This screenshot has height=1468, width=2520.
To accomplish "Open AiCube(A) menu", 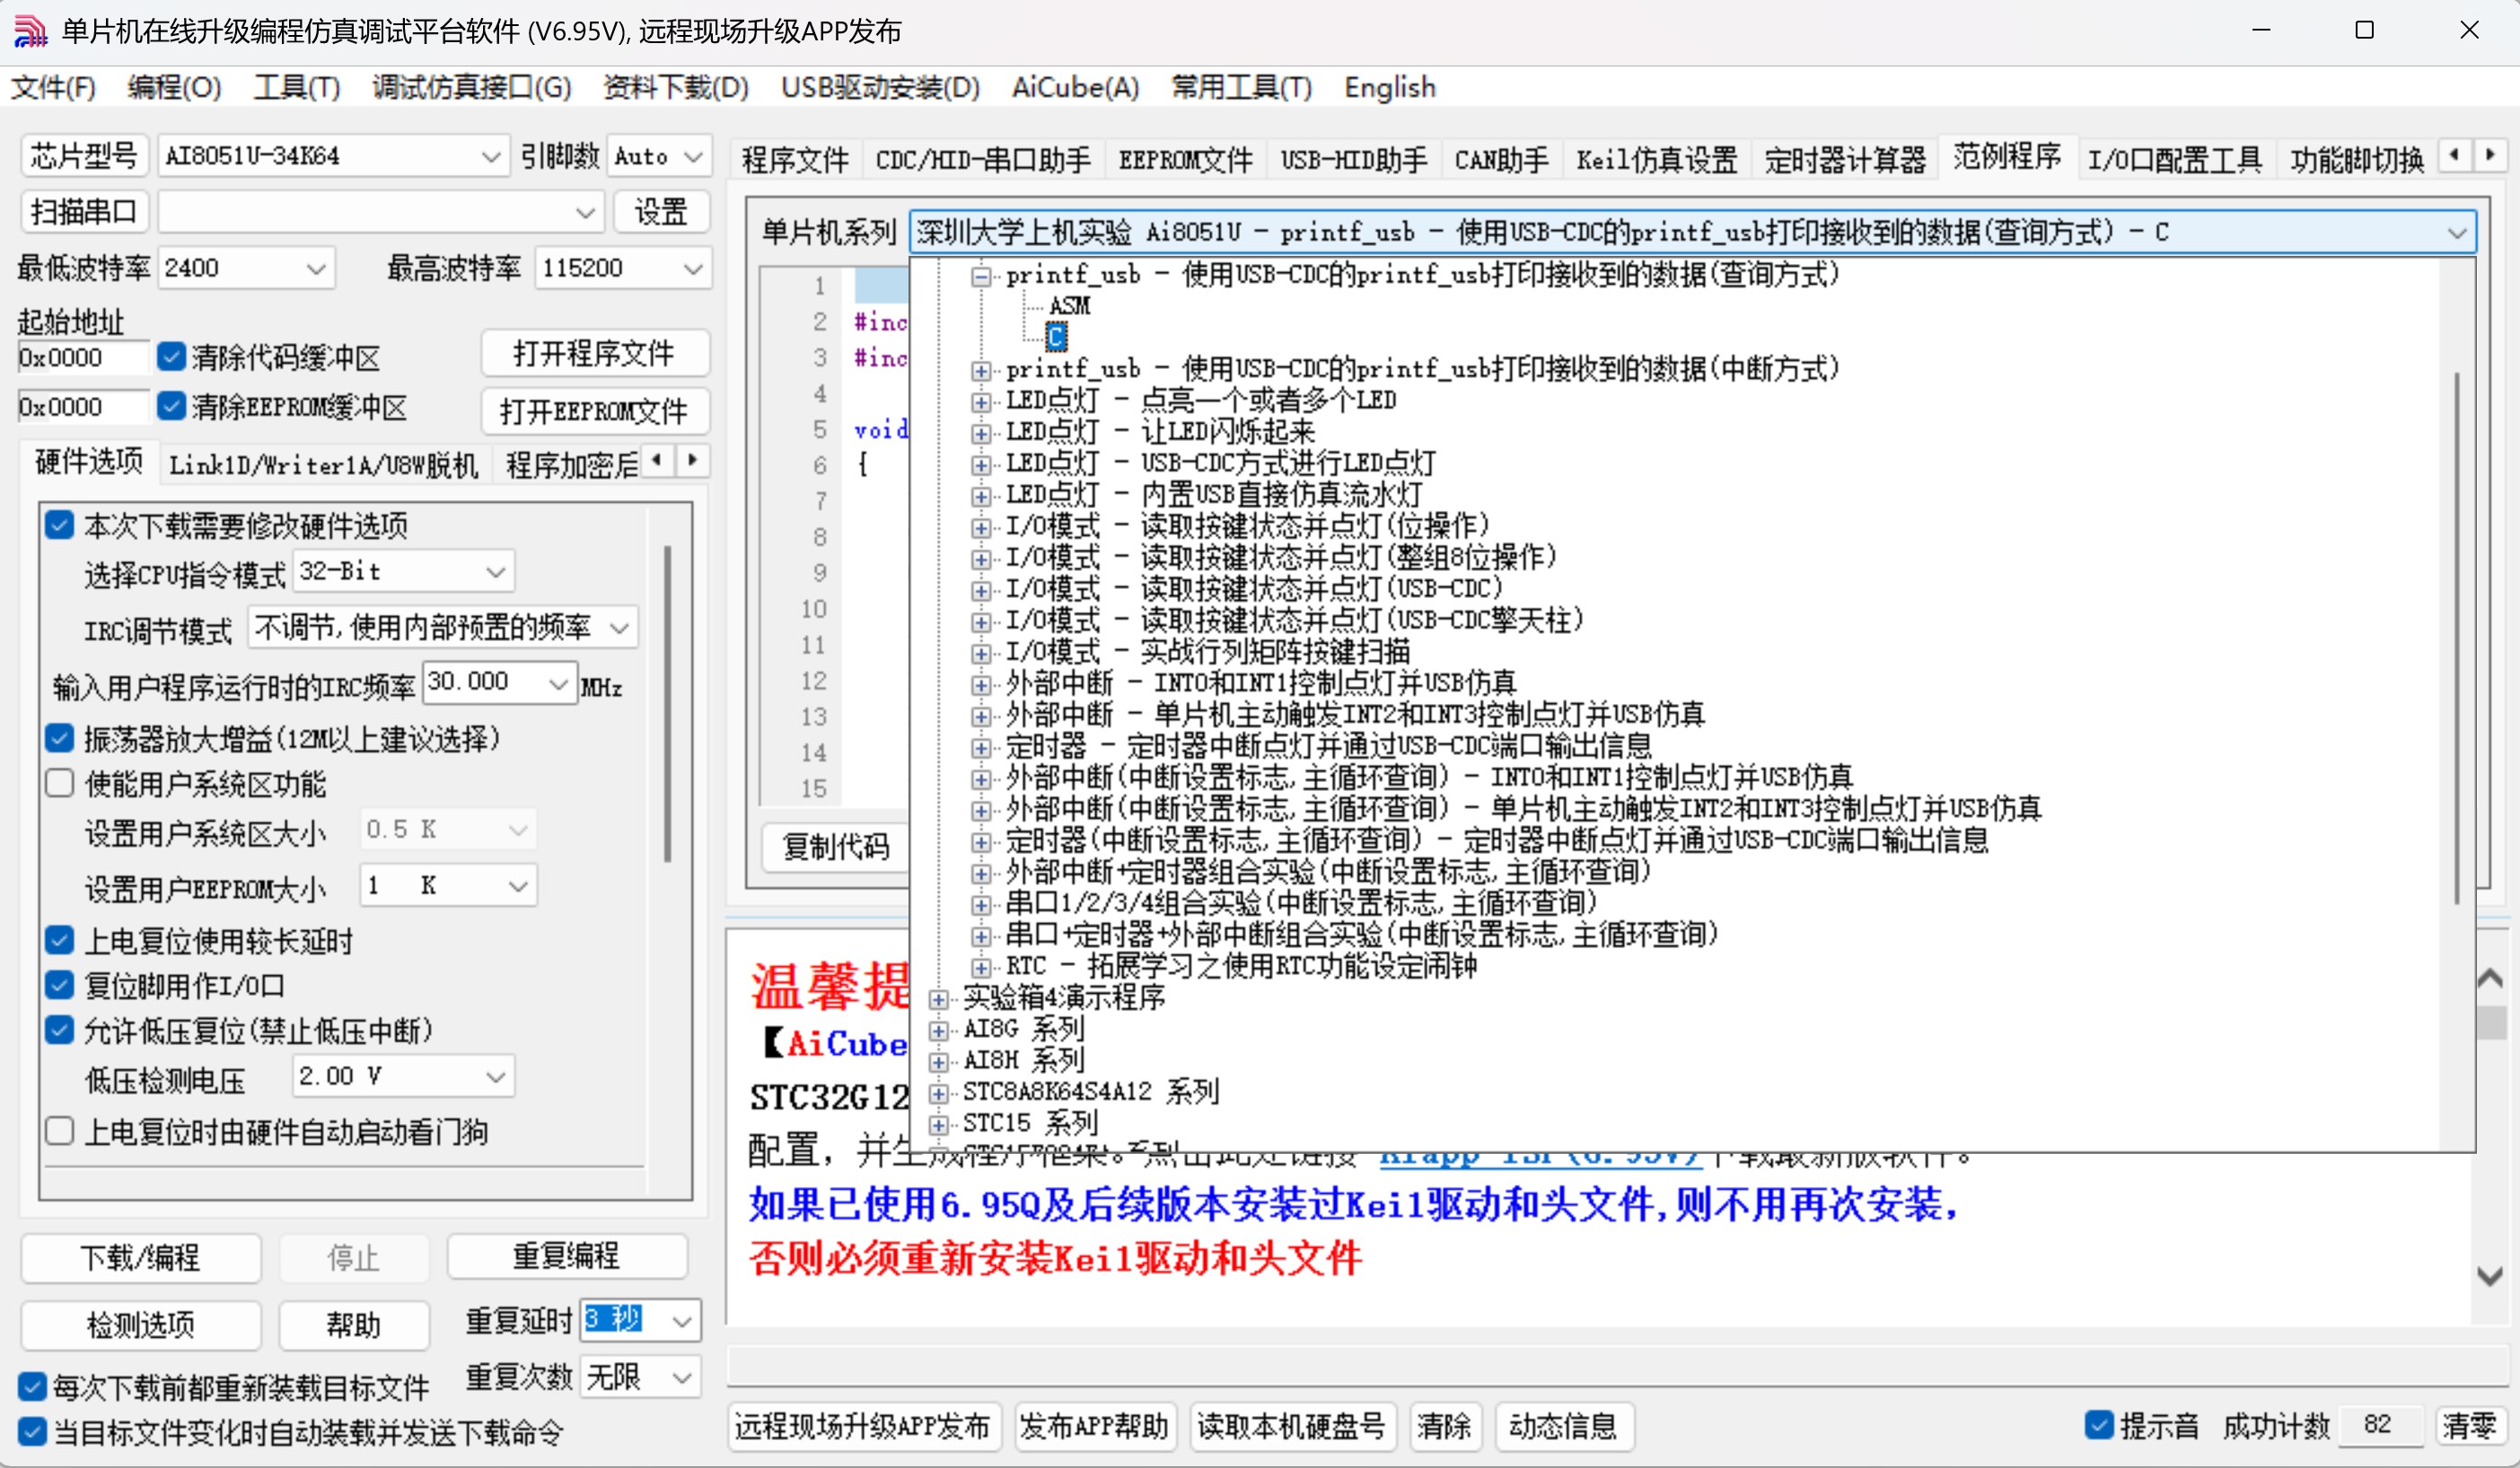I will point(1075,88).
